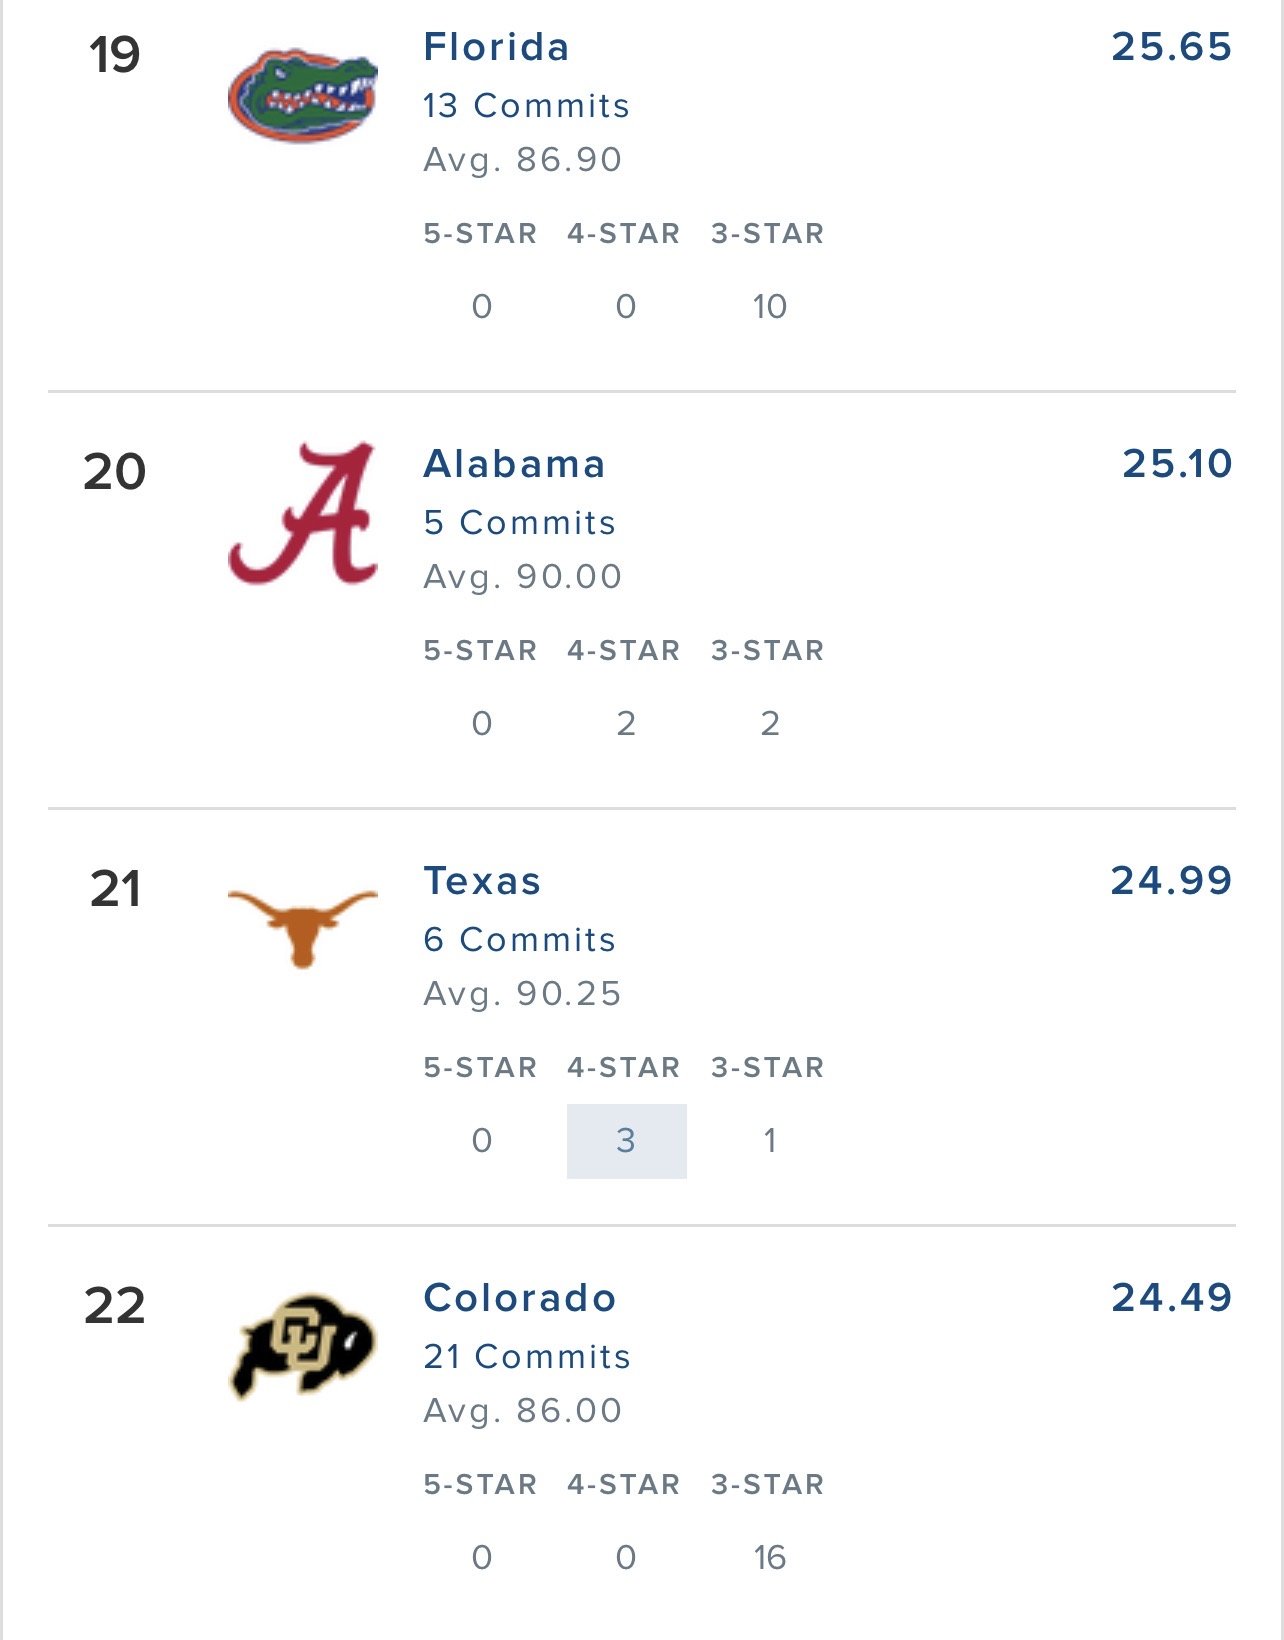This screenshot has width=1284, height=1640.
Task: Click Texas's team score 24.99
Action: click(x=1171, y=881)
